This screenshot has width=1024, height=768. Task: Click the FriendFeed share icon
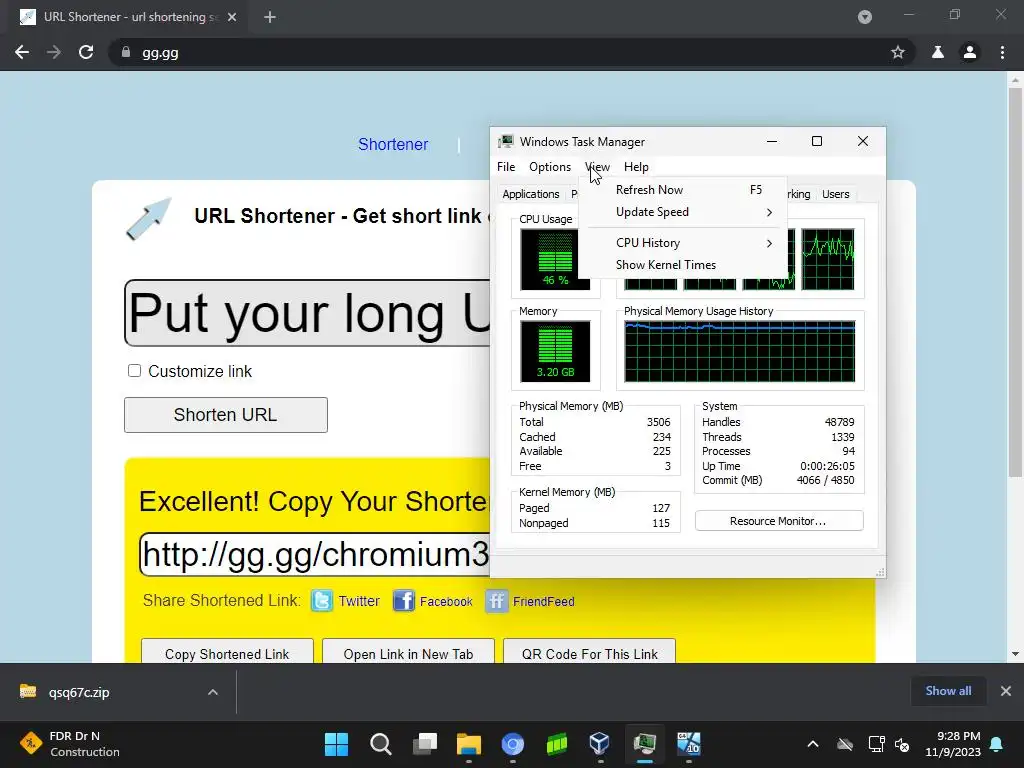point(496,601)
